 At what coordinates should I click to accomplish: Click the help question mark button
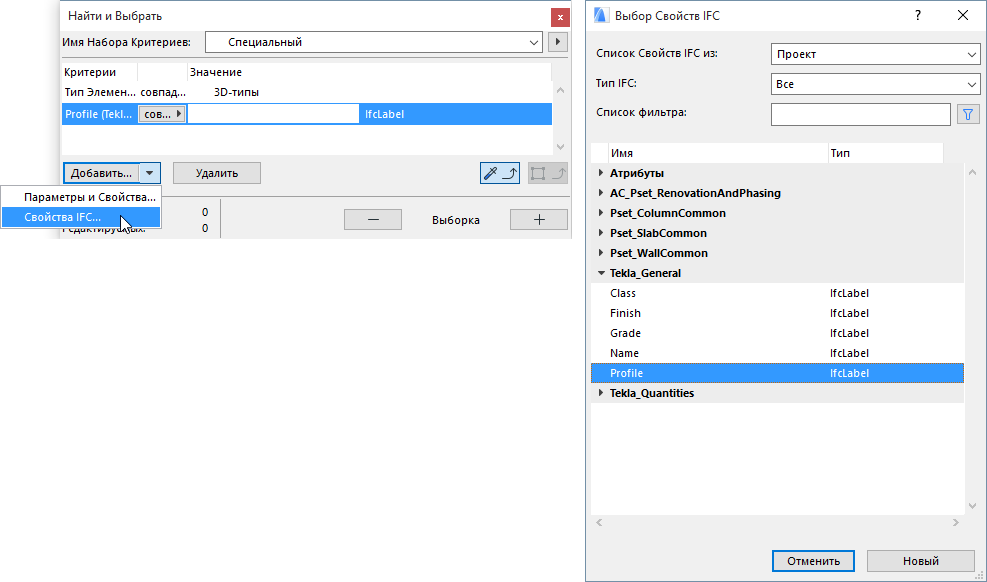[918, 16]
